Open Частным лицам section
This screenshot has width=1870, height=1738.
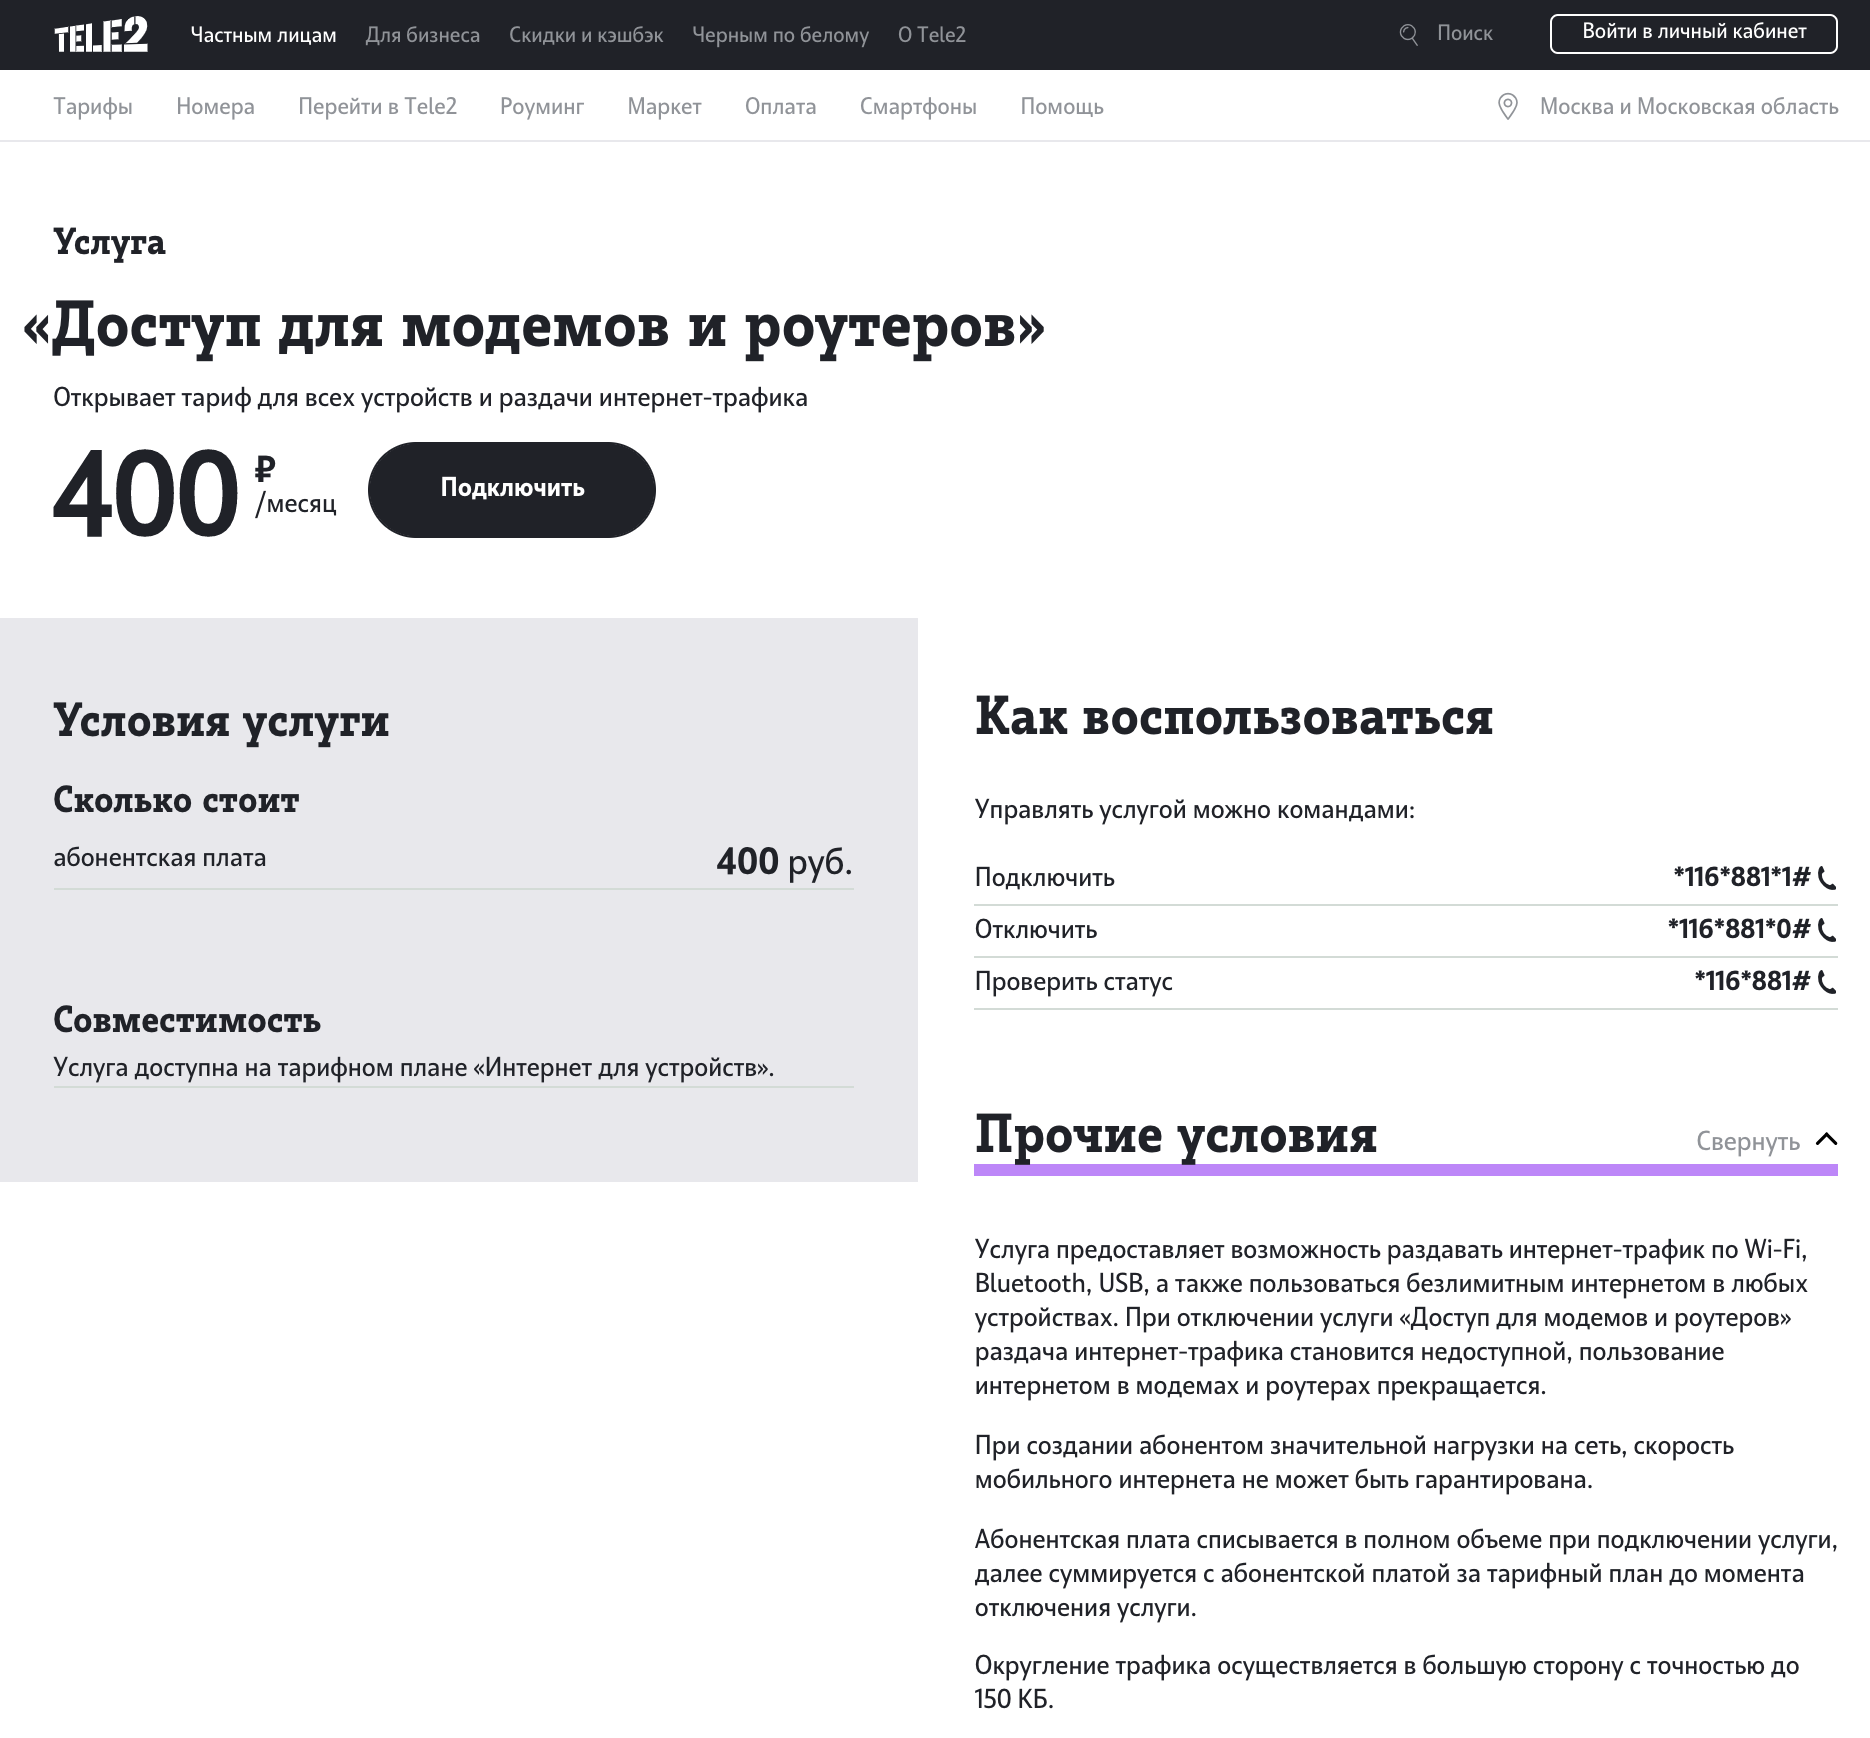(x=263, y=35)
